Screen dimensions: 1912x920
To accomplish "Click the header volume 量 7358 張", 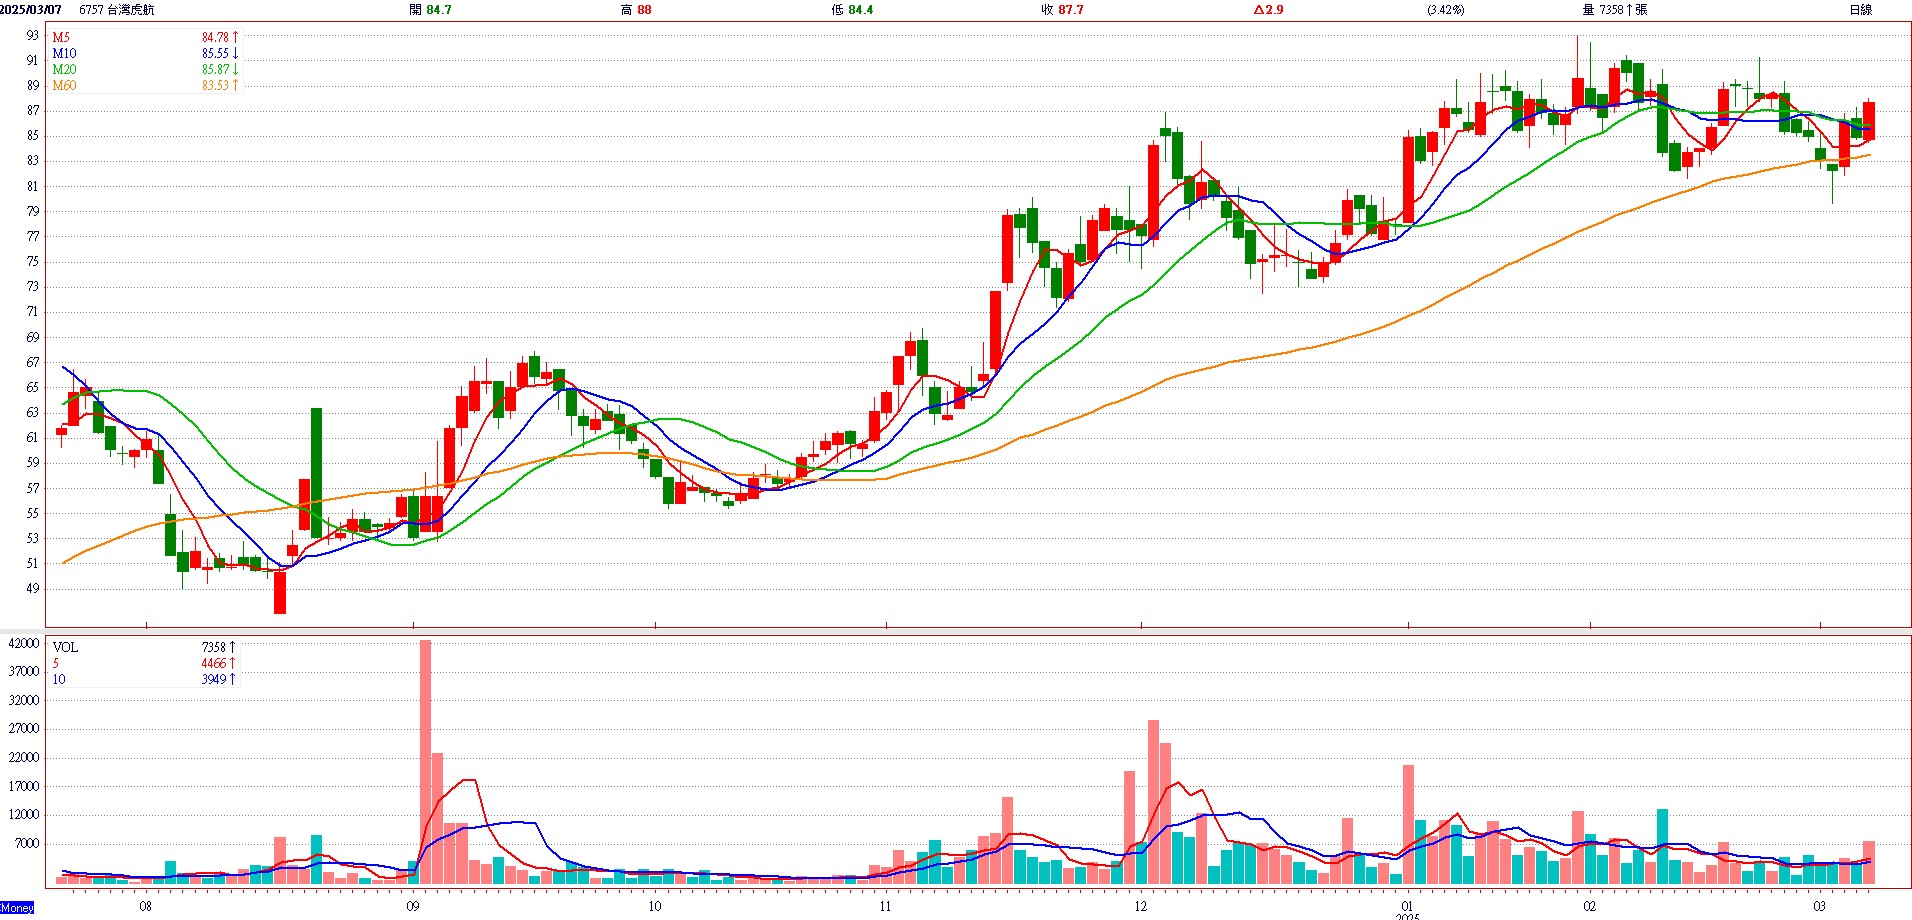I will click(x=1615, y=9).
